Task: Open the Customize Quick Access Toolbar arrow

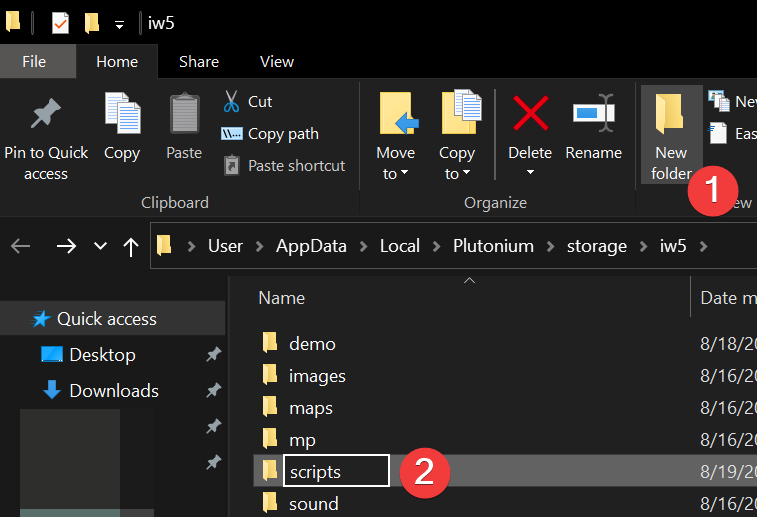Action: 119,24
